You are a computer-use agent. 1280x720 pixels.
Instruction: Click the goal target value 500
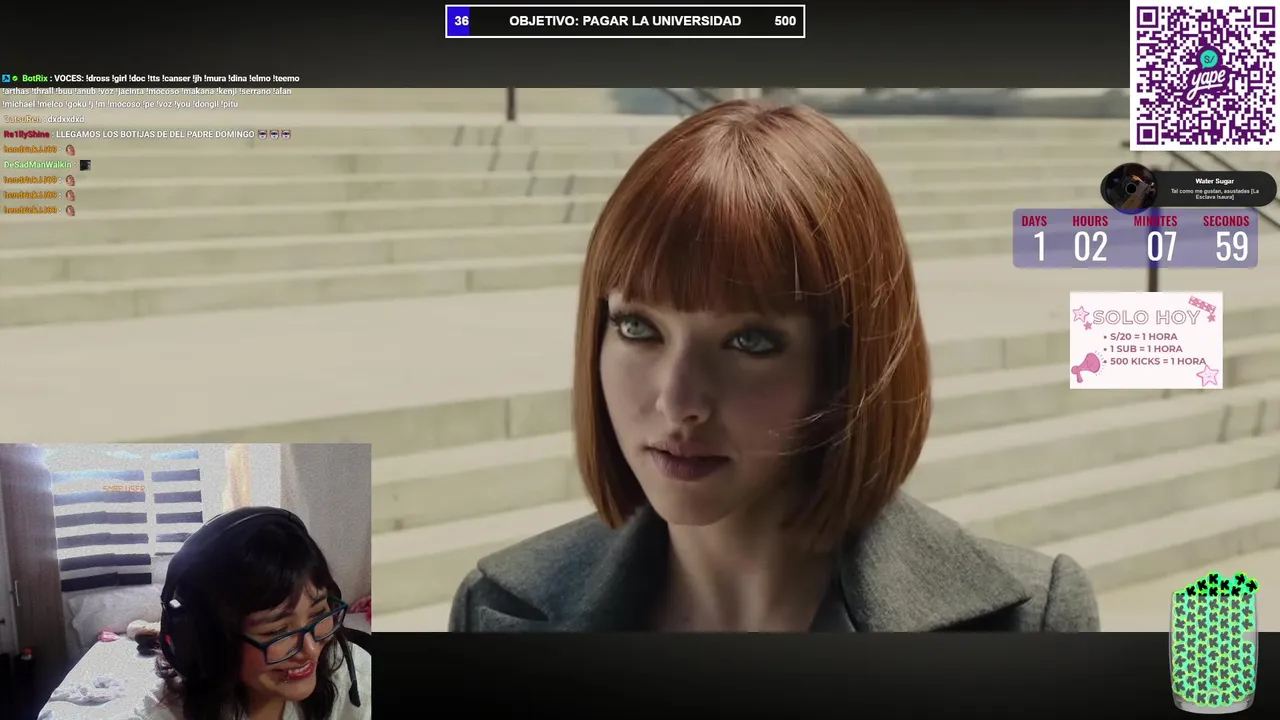point(785,21)
